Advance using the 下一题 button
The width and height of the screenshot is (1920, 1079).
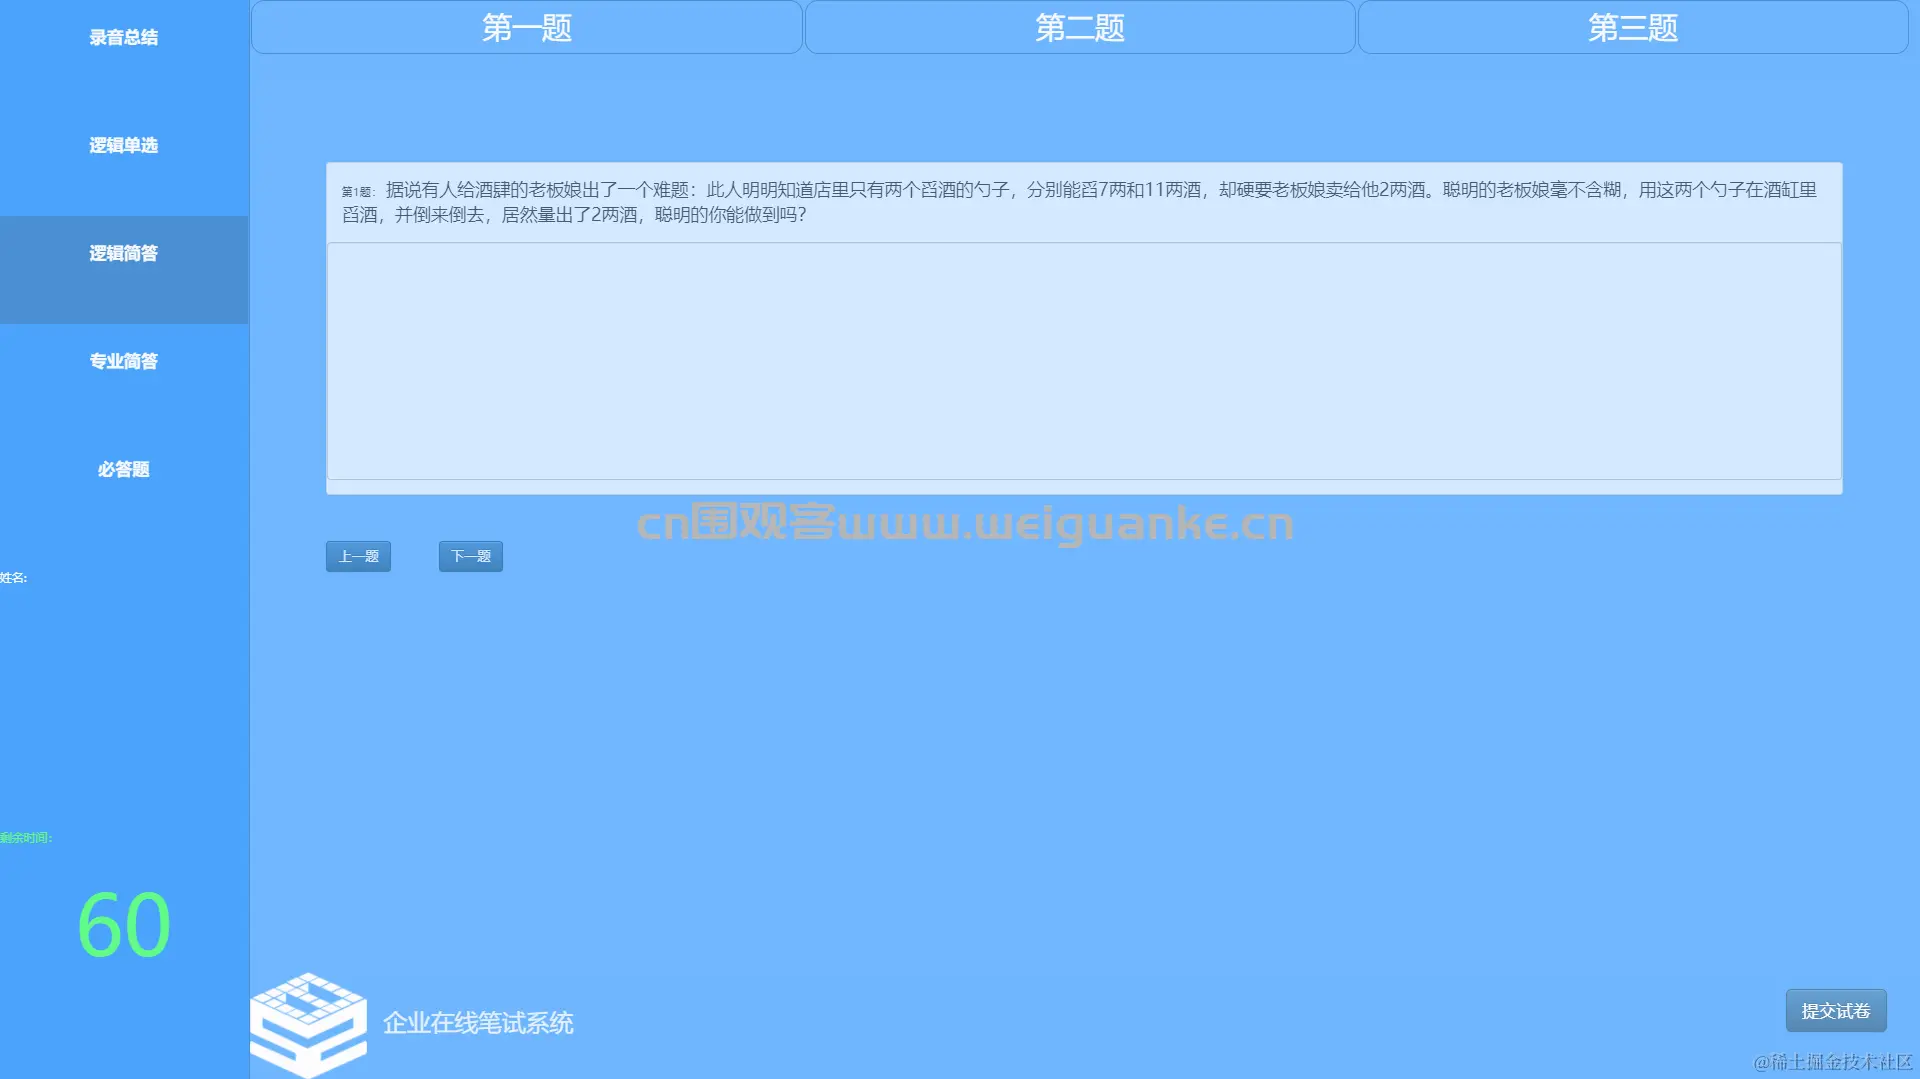471,557
